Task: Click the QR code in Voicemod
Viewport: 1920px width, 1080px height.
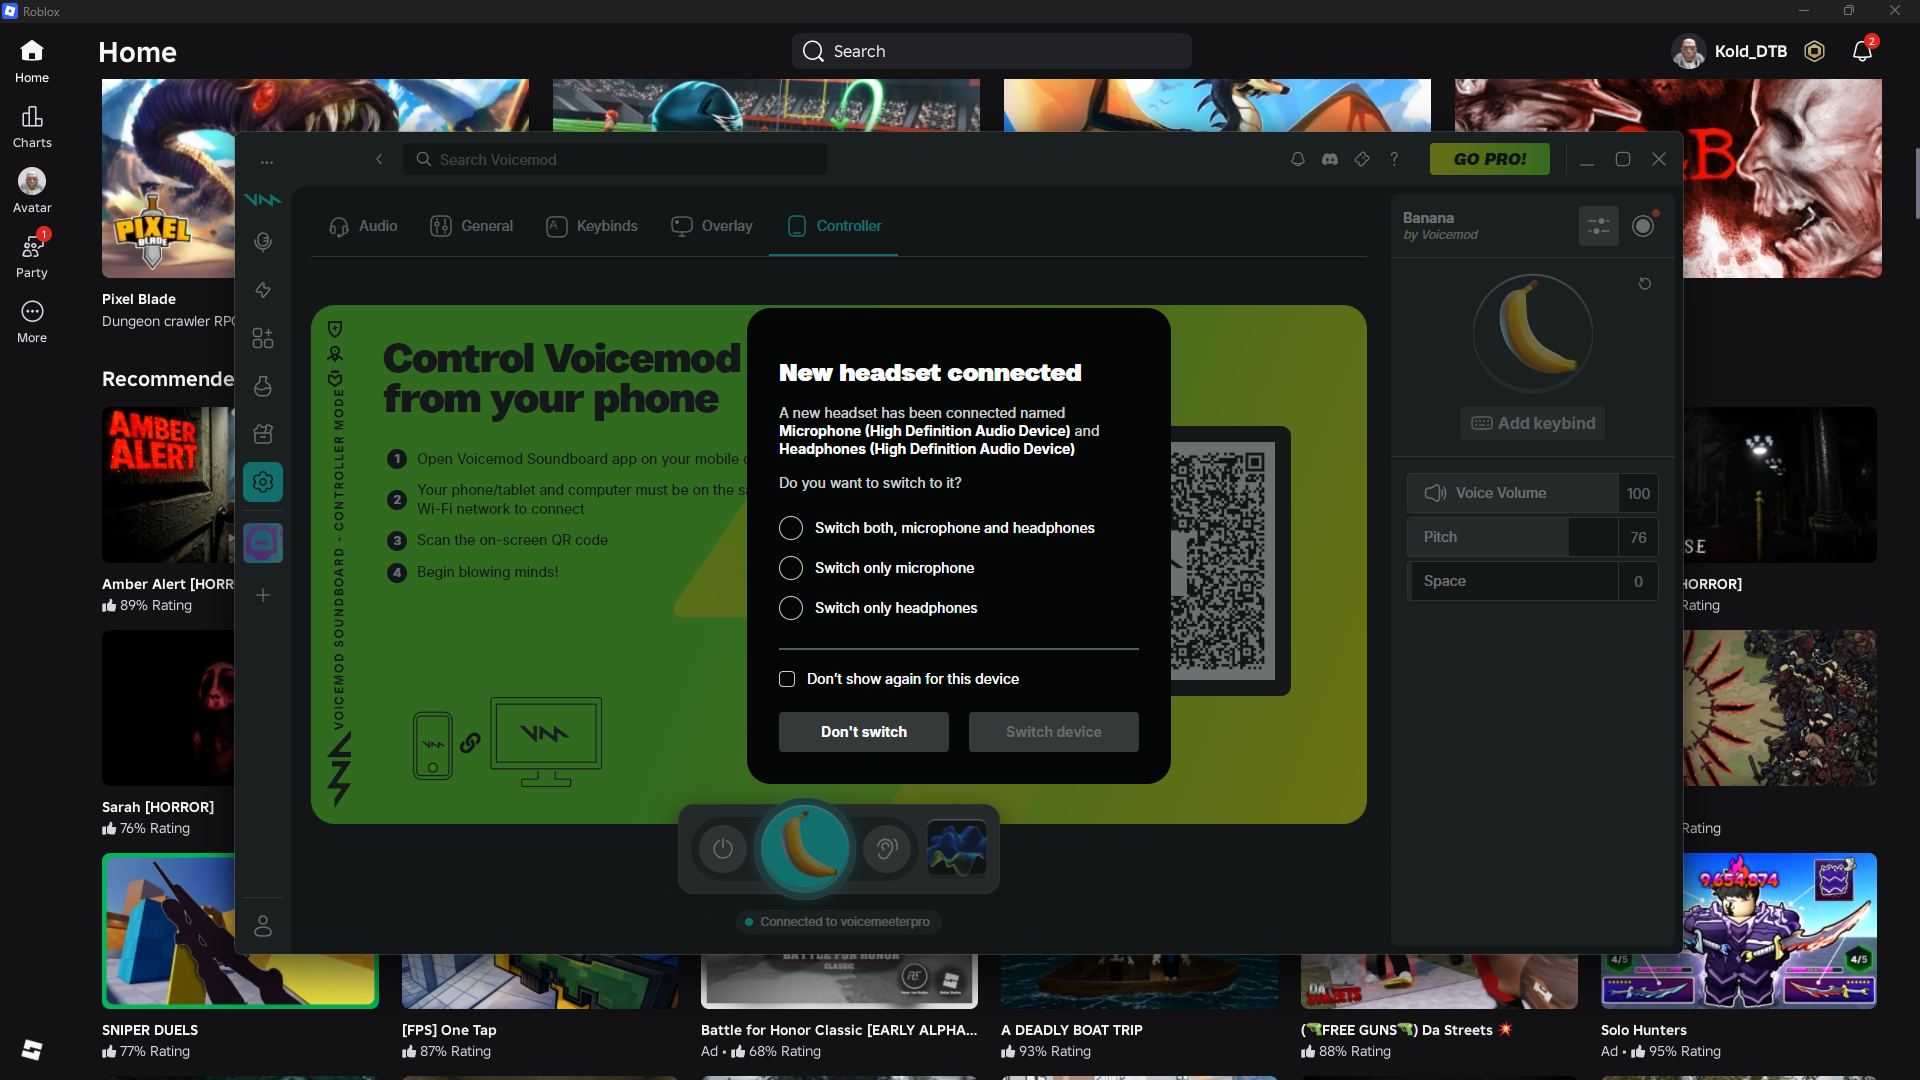Action: (1224, 560)
